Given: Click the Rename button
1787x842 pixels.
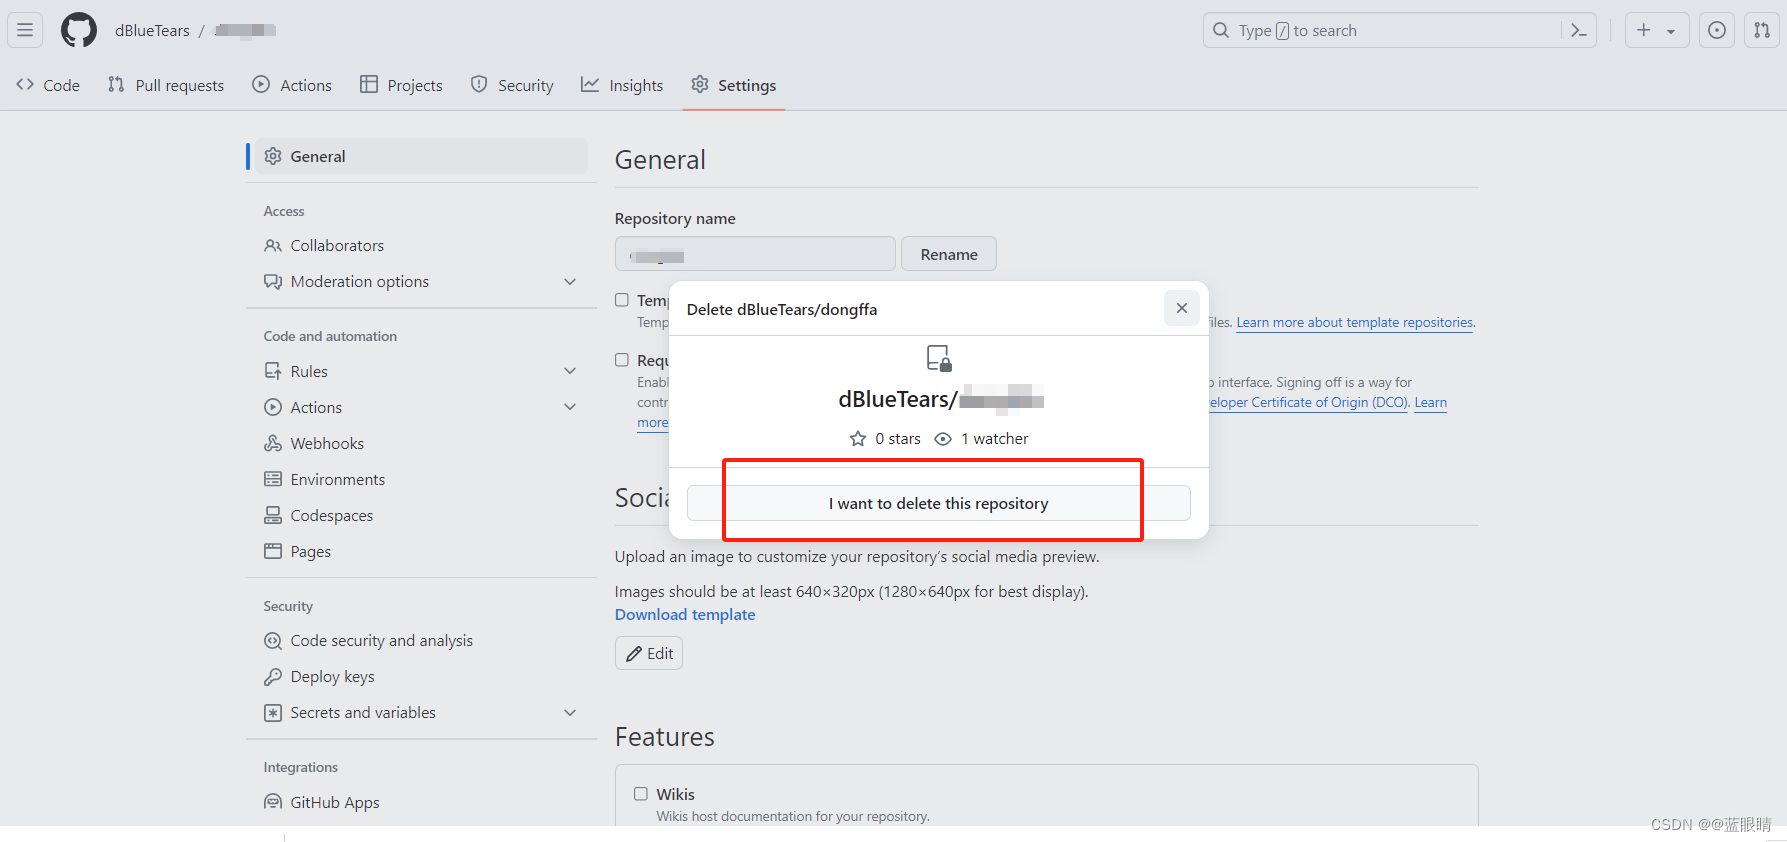Looking at the screenshot, I should point(949,254).
